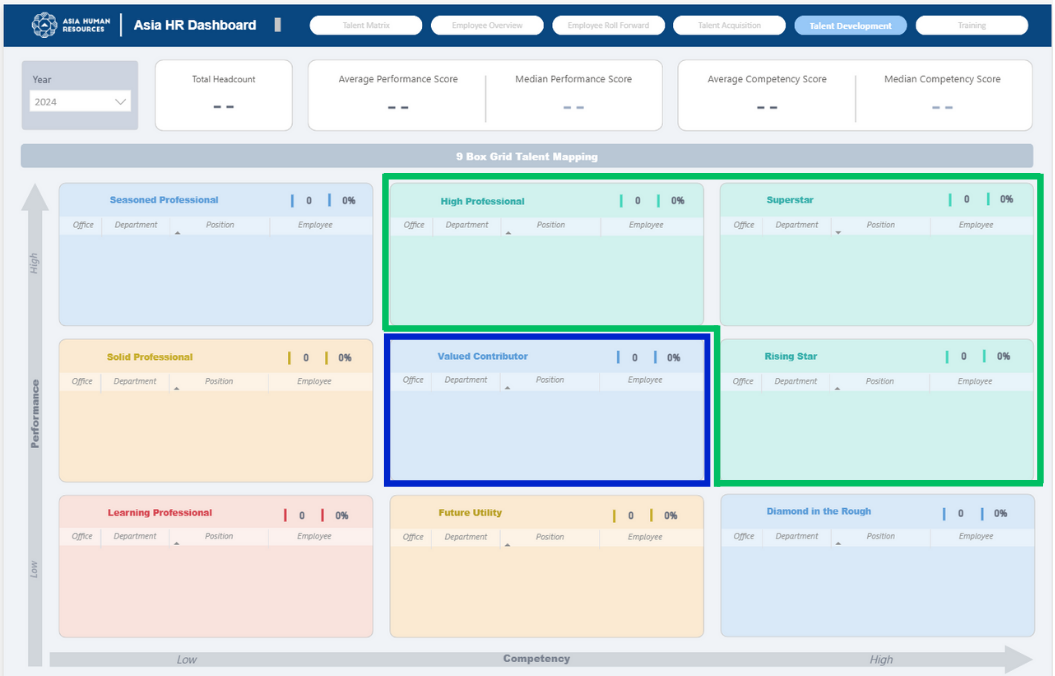Image resolution: width=1055 pixels, height=676 pixels.
Task: Click Office column header in High Professional table
Action: (x=414, y=225)
